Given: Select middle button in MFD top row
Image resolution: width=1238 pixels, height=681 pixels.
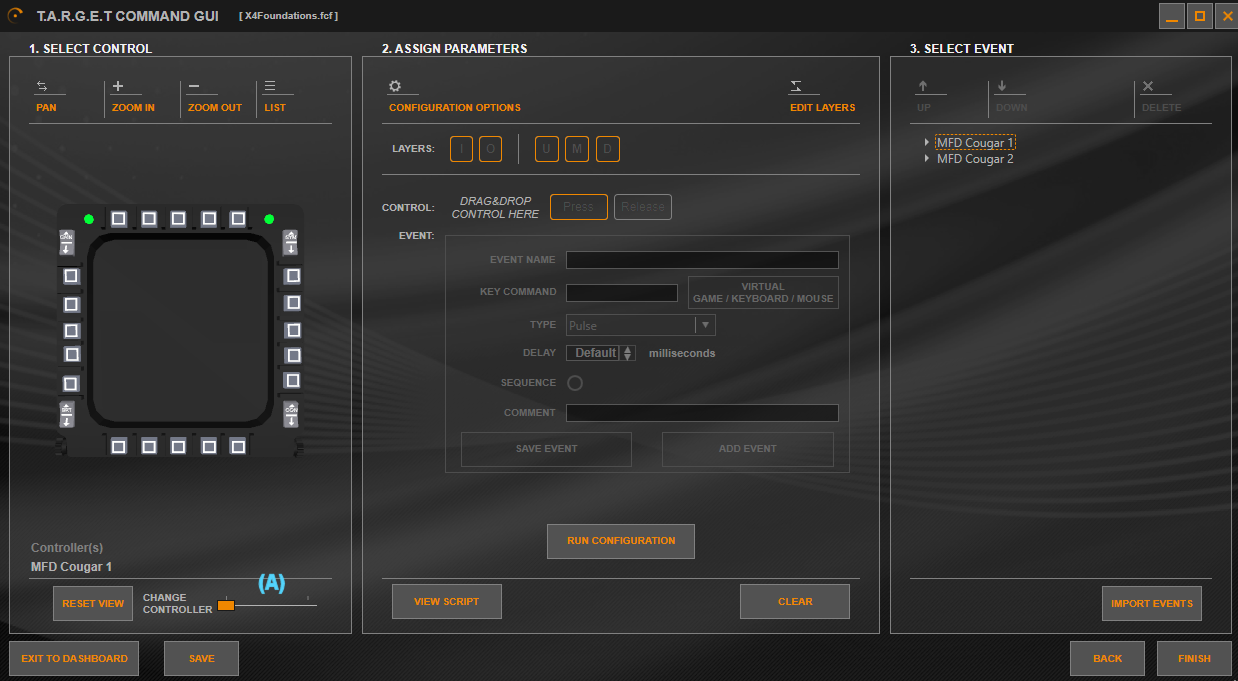Looking at the screenshot, I should (178, 218).
